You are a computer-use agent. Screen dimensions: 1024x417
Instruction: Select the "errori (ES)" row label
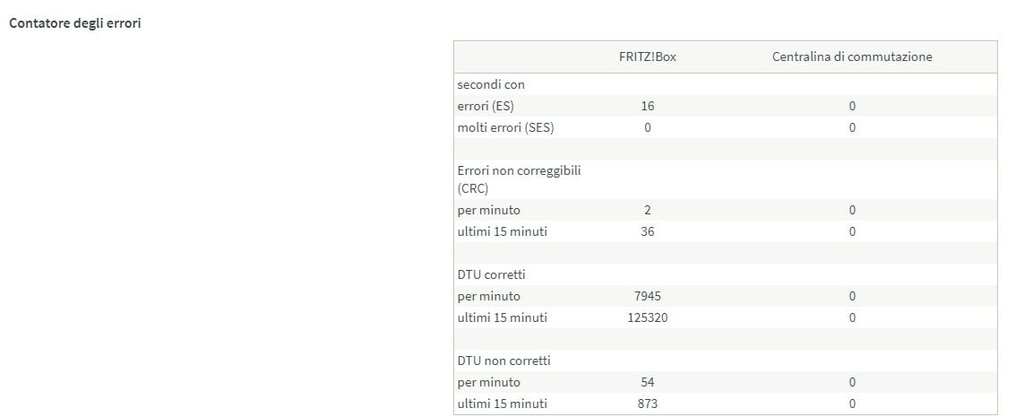487,106
